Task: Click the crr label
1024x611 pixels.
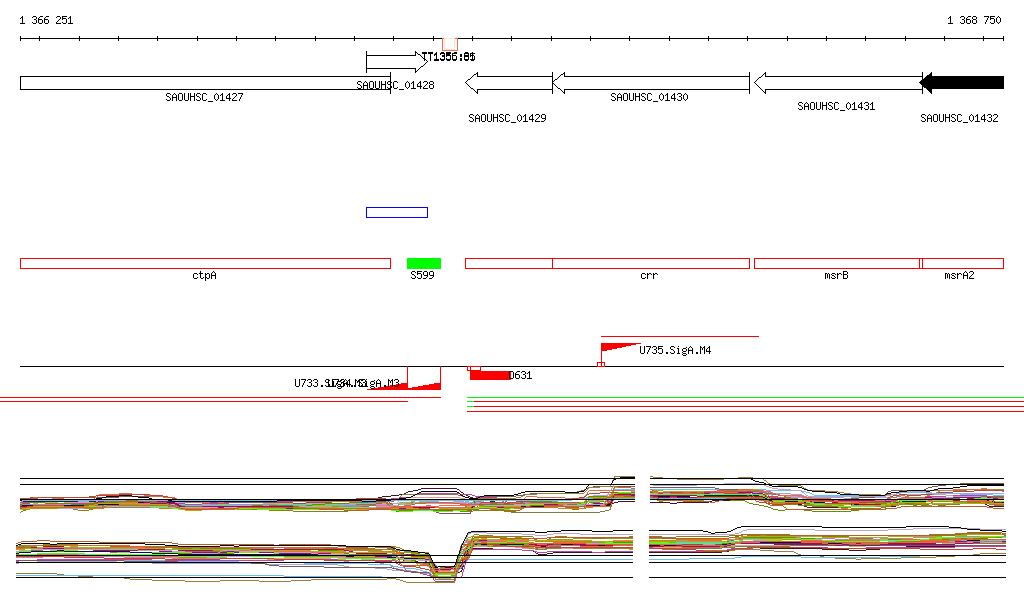Action: 649,275
